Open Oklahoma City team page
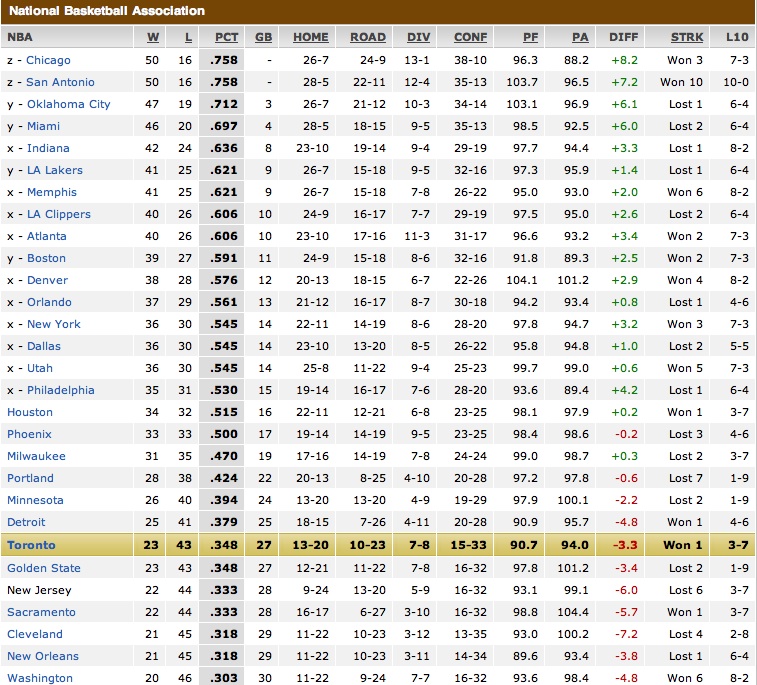Viewport: 757px width, 685px height. click(68, 104)
